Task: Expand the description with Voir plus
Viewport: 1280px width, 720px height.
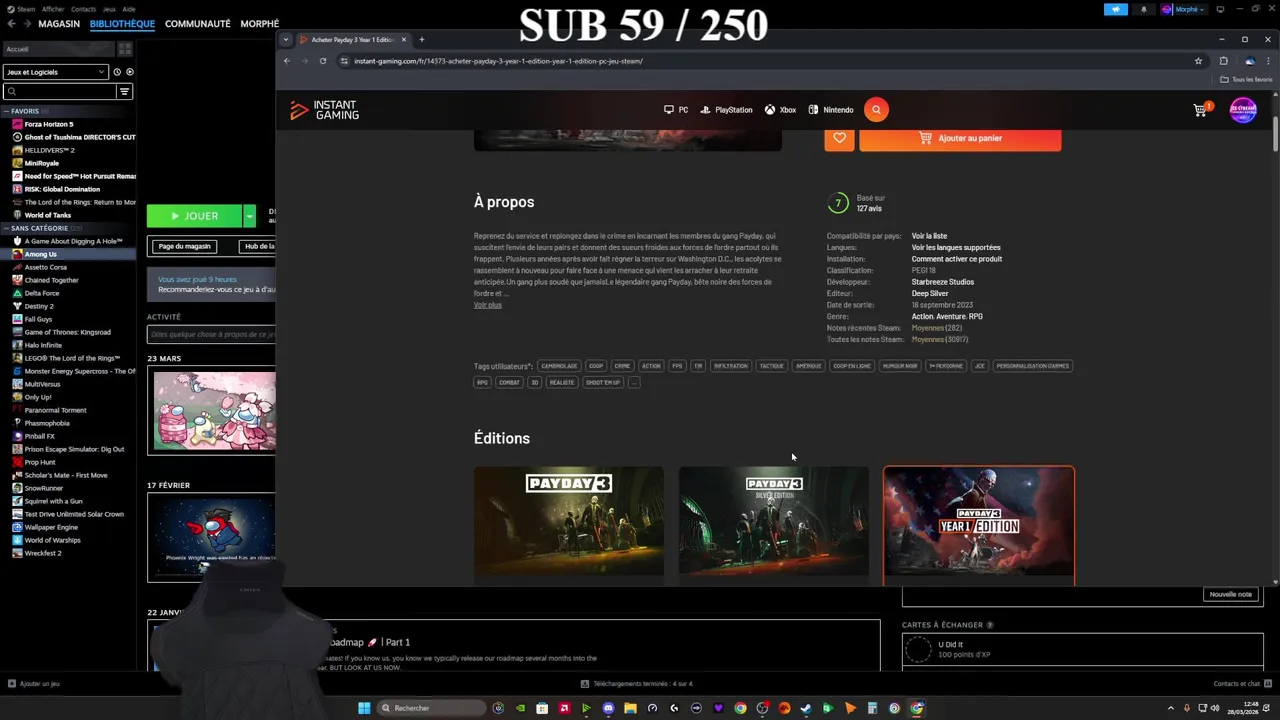Action: point(488,305)
